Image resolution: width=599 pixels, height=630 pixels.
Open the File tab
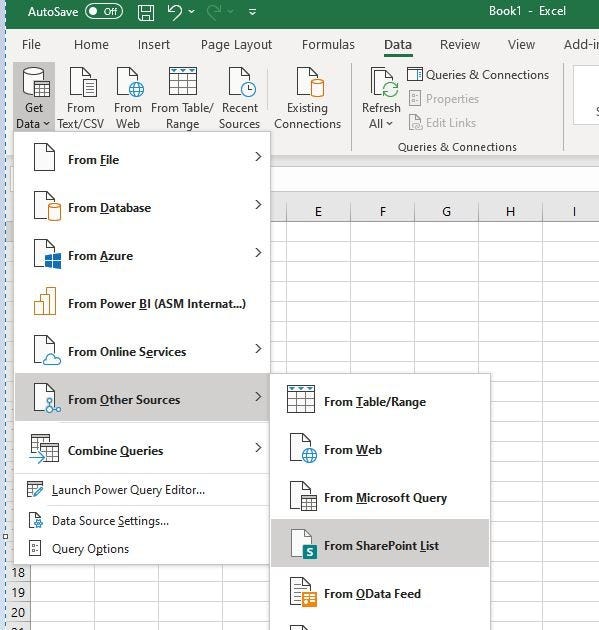pyautogui.click(x=31, y=45)
